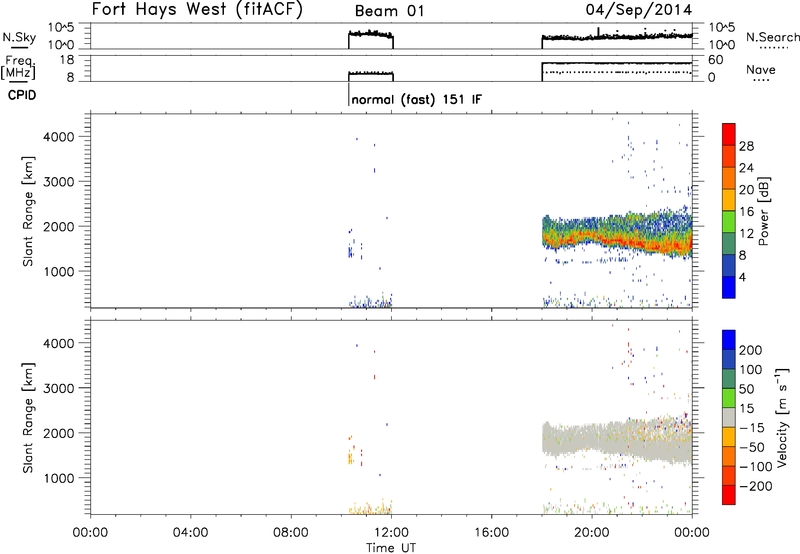The image size is (800, 554).
Task: Click the 12–16 dB light green Power segment
Action: pyautogui.click(x=729, y=222)
